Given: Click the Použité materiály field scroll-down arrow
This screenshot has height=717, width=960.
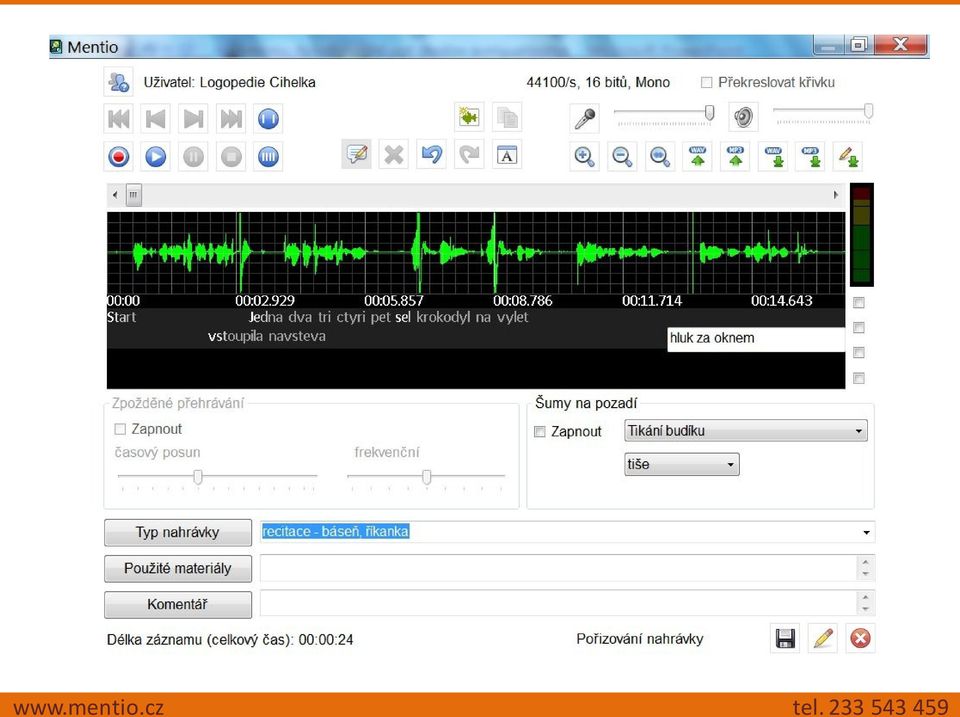Looking at the screenshot, I should [x=865, y=574].
